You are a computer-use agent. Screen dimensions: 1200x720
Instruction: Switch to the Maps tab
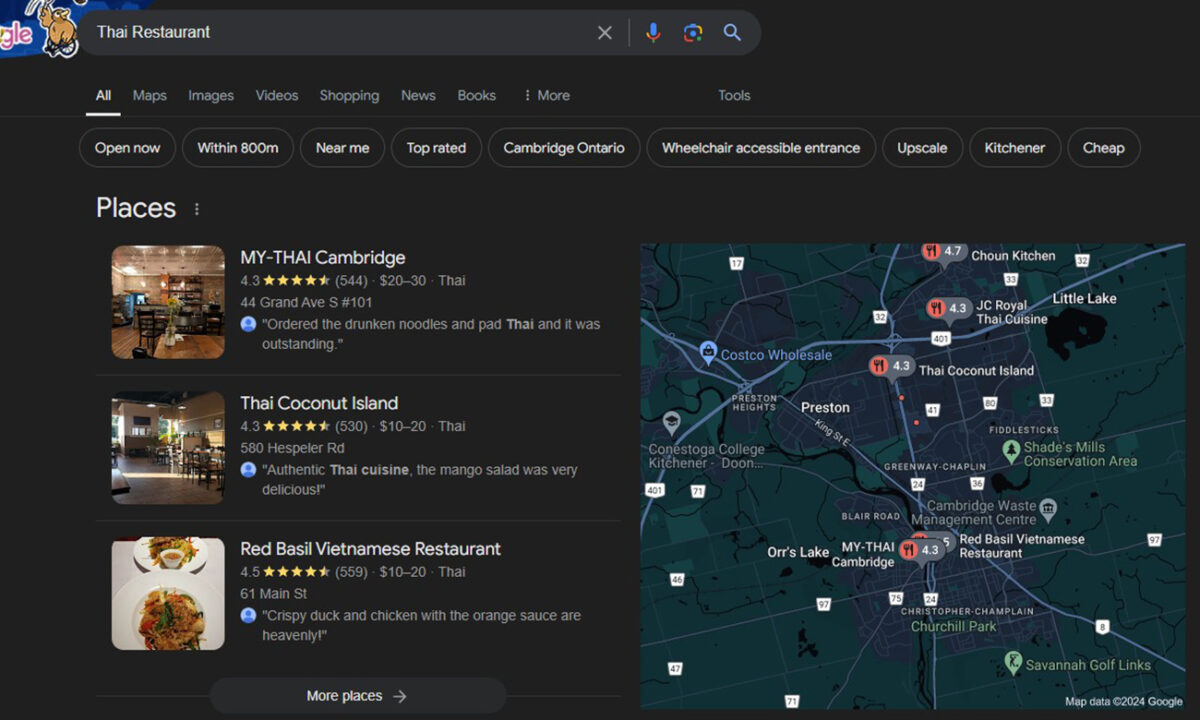tap(150, 96)
